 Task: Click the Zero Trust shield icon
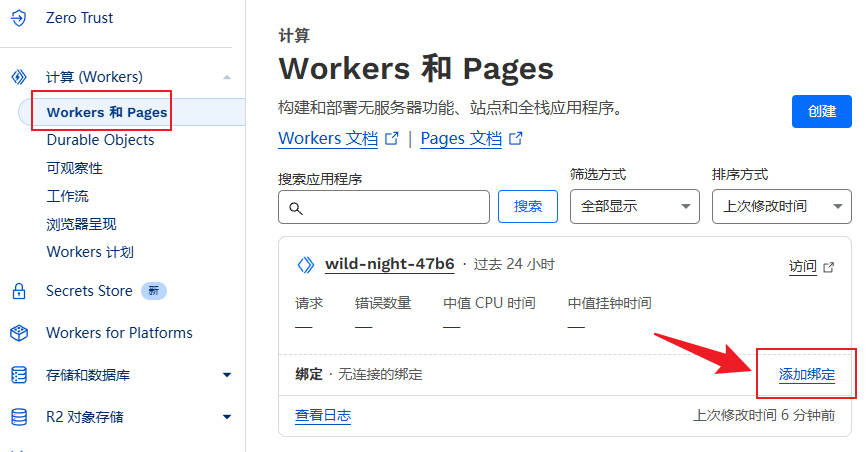(18, 18)
